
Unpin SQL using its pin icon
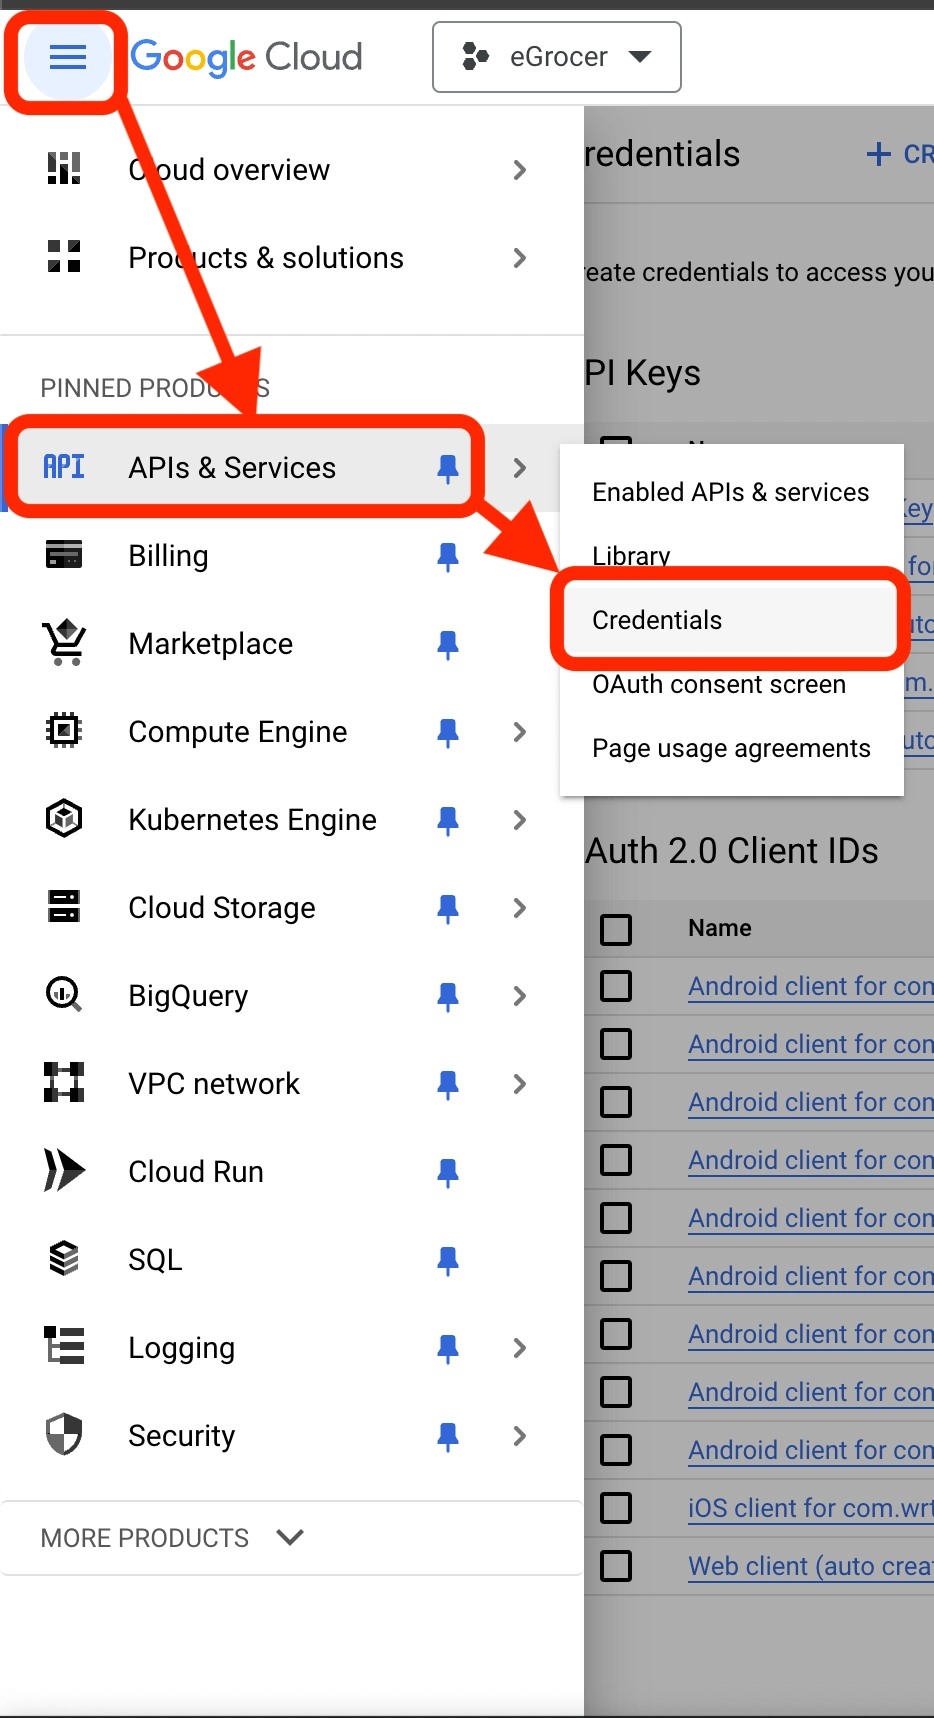pos(448,1261)
